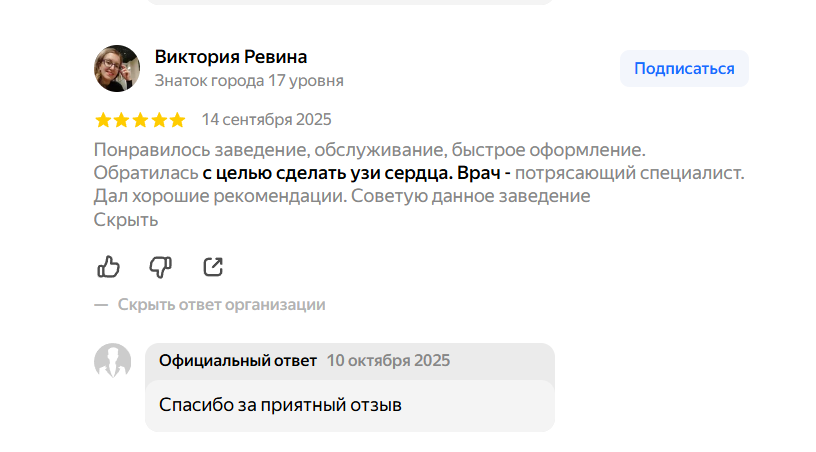Click the reply text Спасибо за приятный отзыв
Image resolution: width=816 pixels, height=452 pixels.
tap(280, 406)
